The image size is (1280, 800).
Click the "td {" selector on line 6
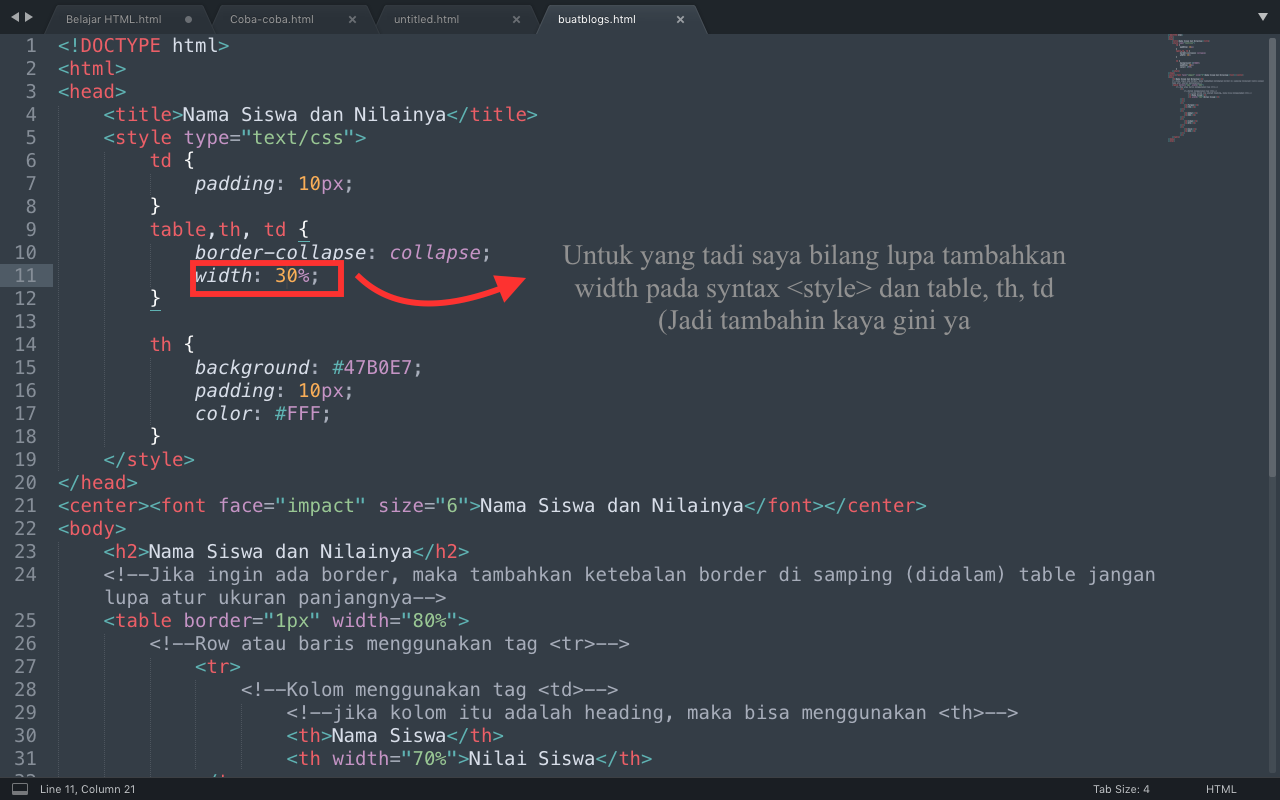(172, 160)
